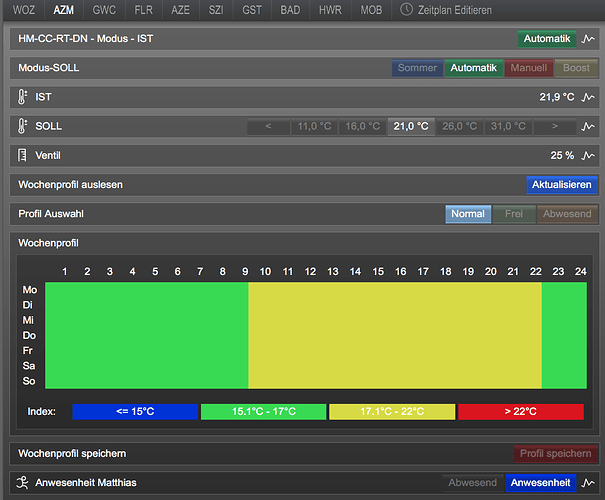
Task: Open the WOZ room tab
Action: (x=24, y=10)
